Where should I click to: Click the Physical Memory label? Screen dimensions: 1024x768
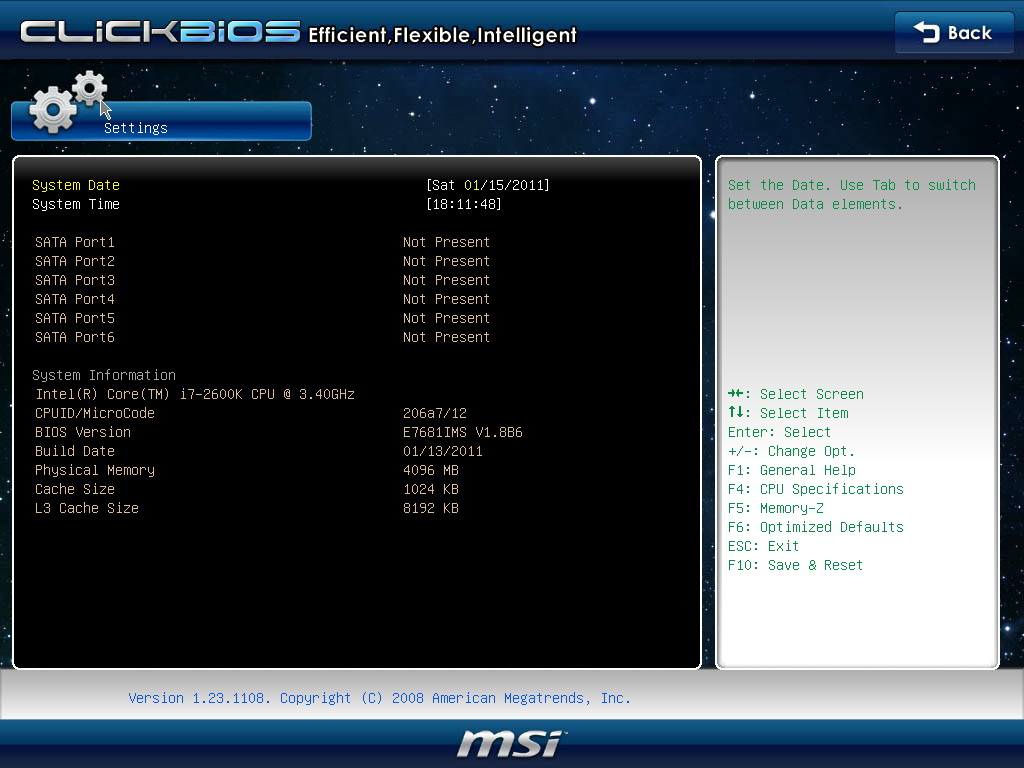tap(95, 471)
